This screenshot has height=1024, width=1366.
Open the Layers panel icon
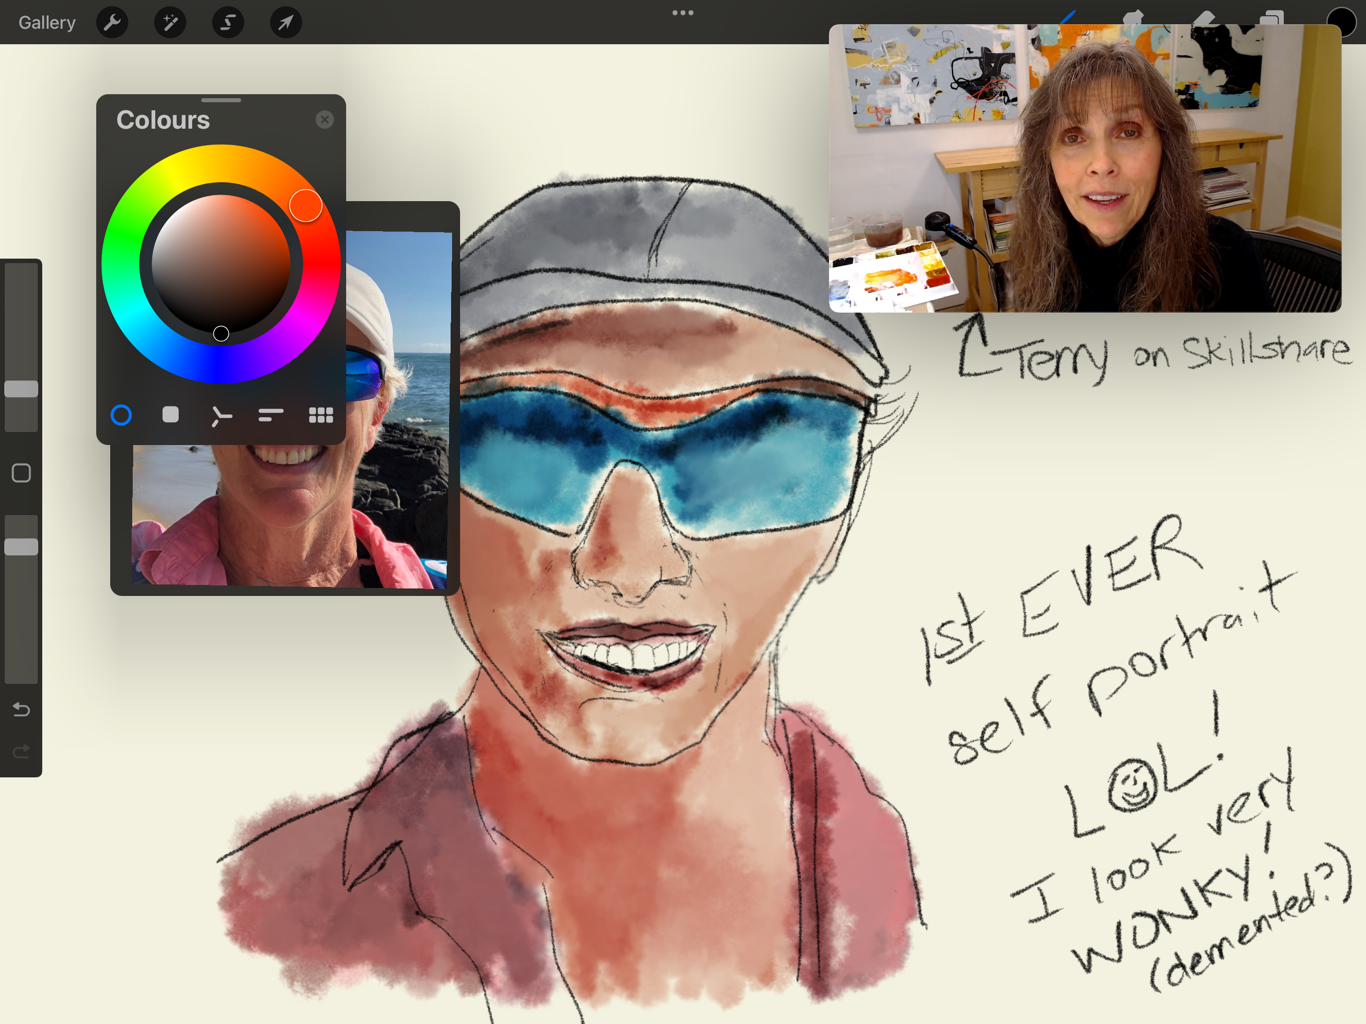pyautogui.click(x=1272, y=18)
